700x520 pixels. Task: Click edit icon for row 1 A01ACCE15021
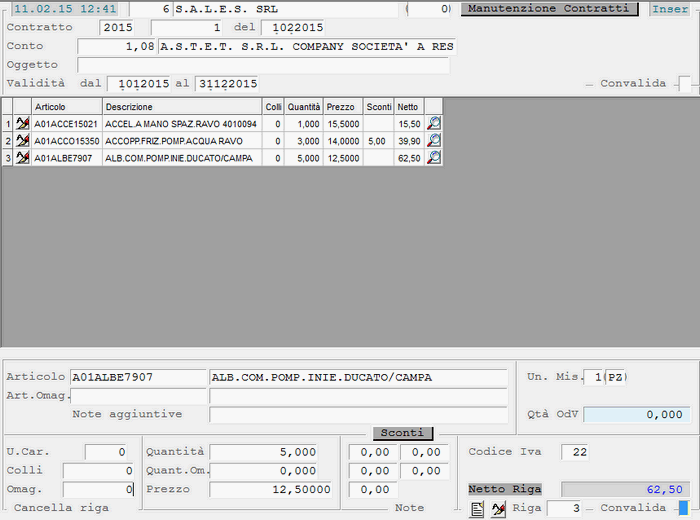point(23,124)
